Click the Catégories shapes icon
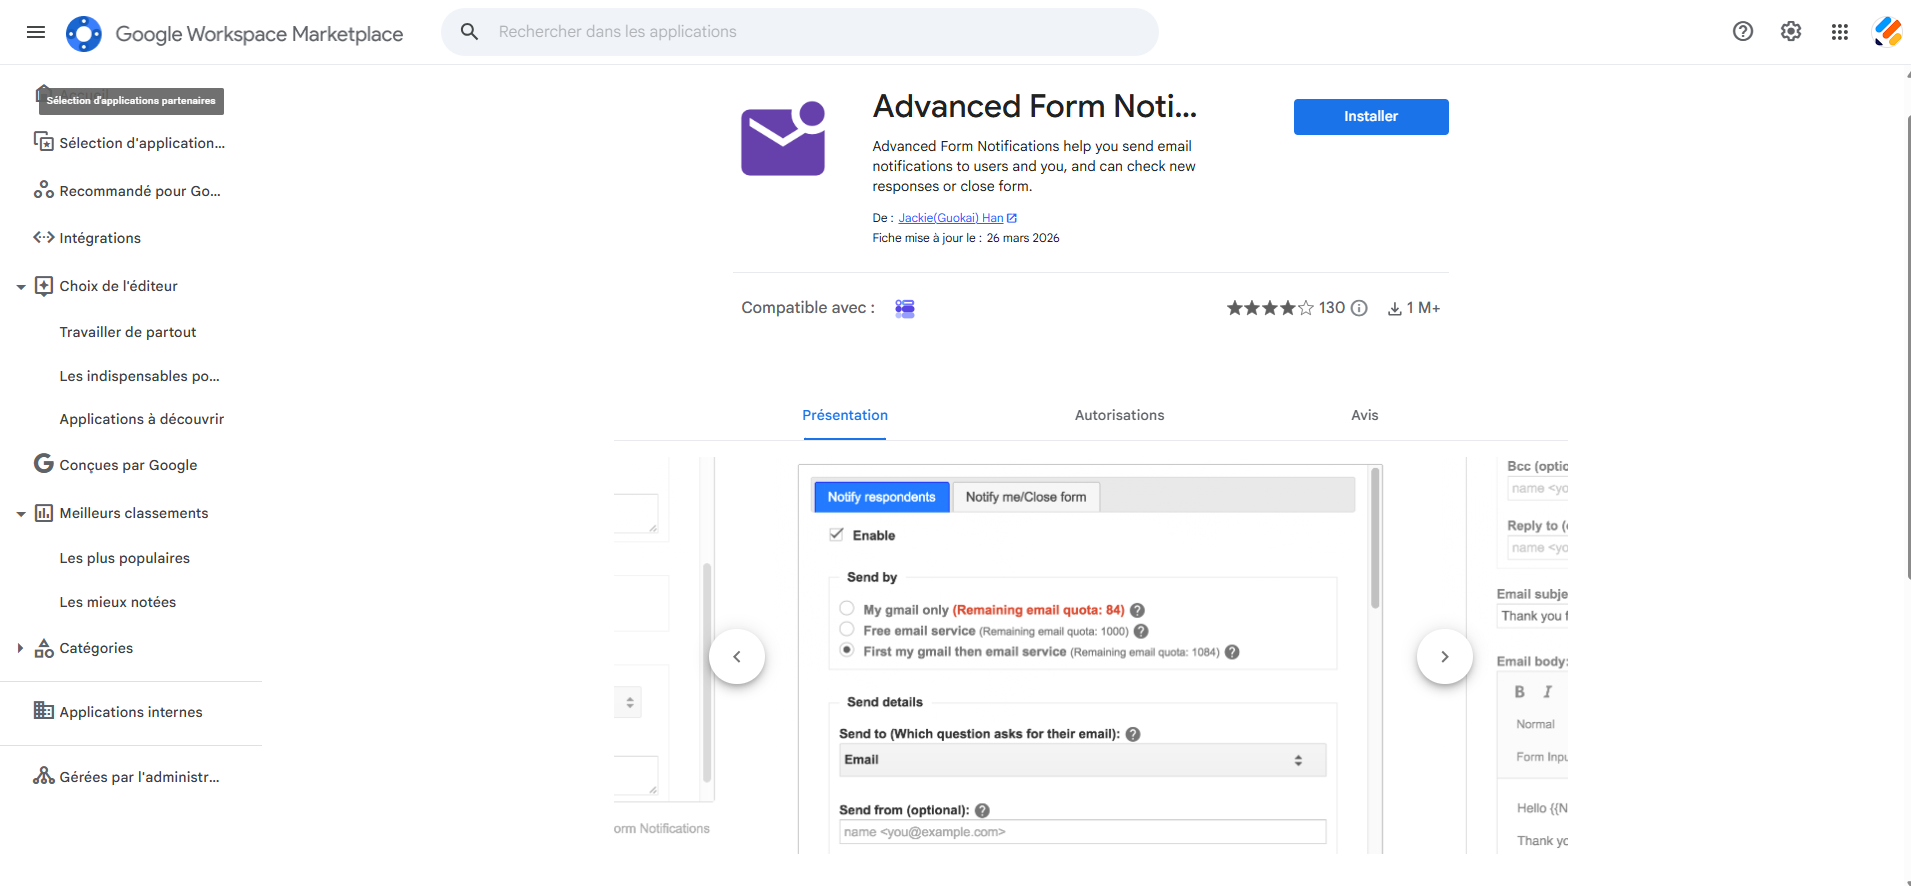The height and width of the screenshot is (886, 1911). (44, 648)
